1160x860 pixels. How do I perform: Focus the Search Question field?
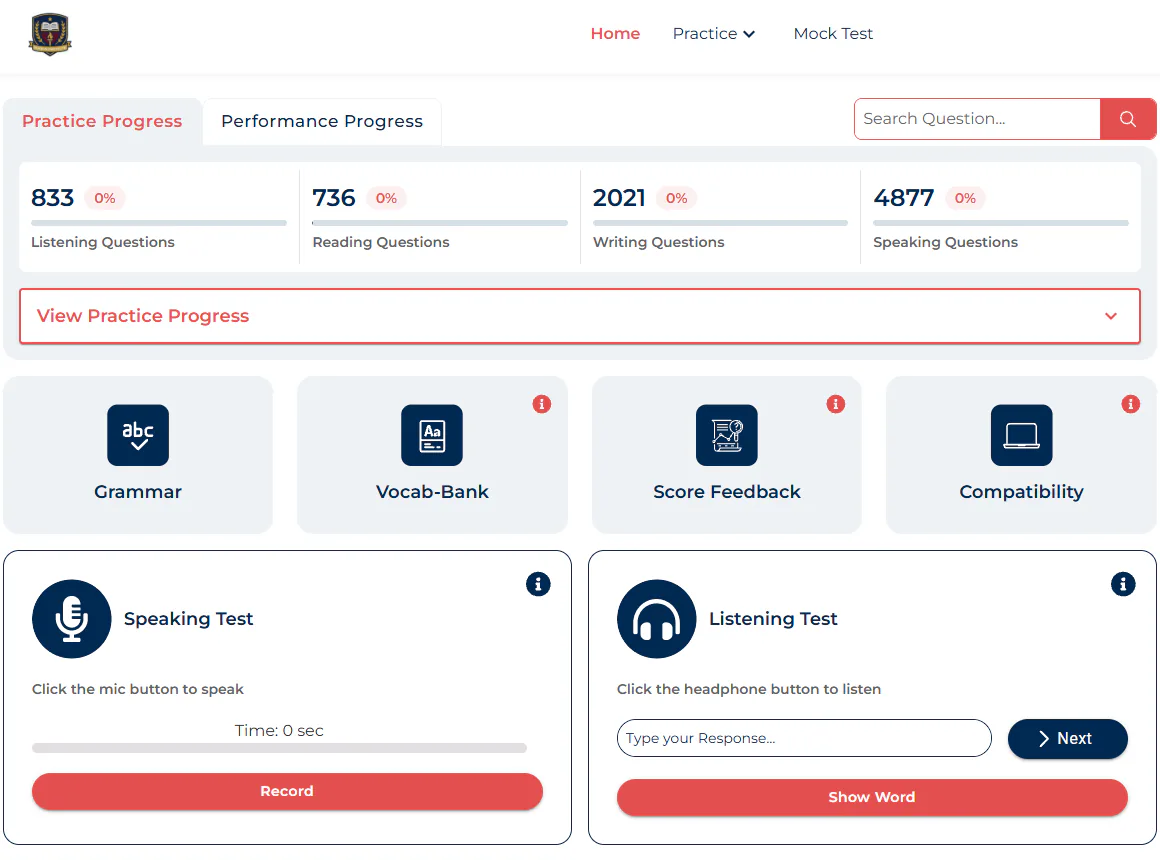[977, 118]
